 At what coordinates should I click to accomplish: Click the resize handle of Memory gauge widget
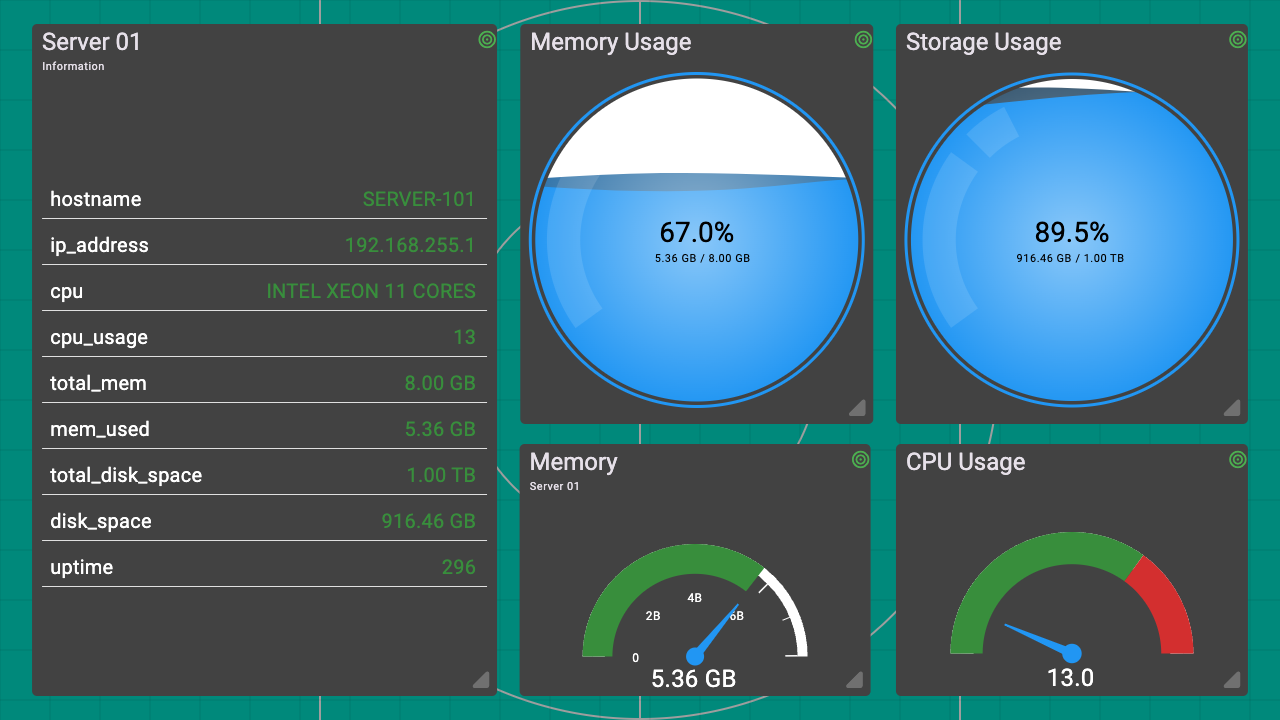point(855,680)
